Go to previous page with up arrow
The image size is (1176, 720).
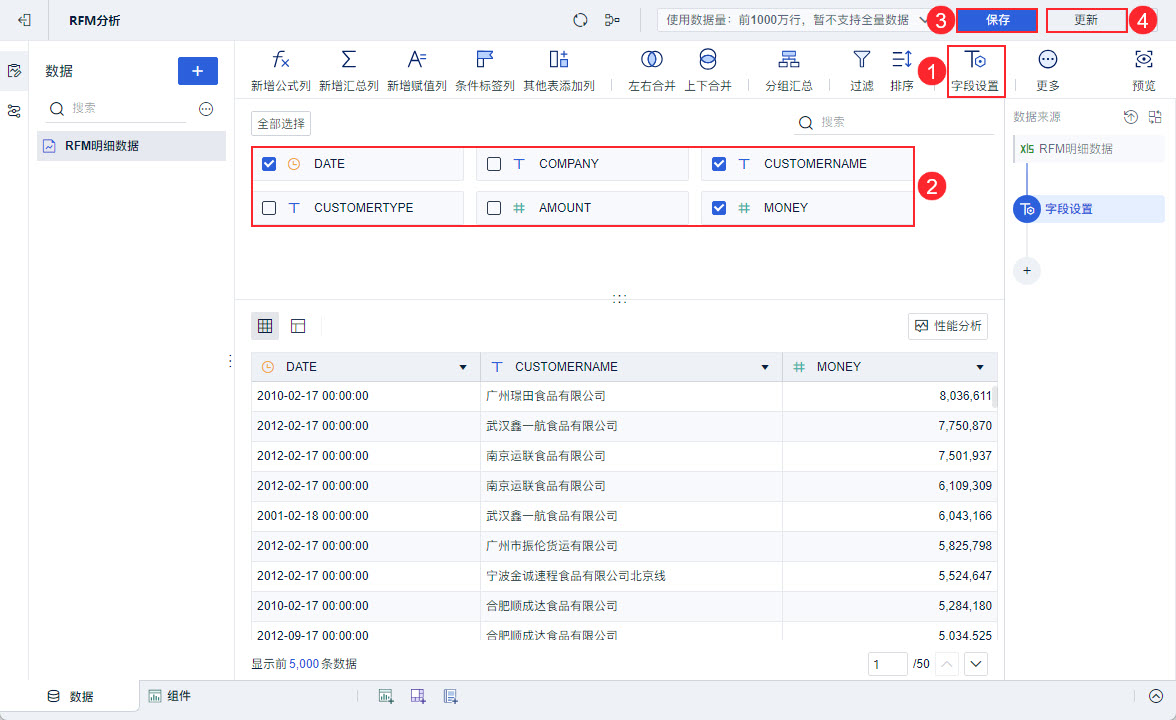coord(947,664)
